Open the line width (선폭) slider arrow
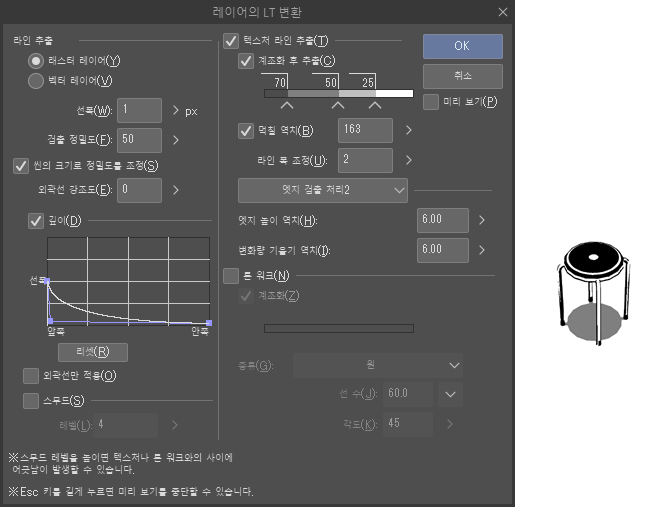 pyautogui.click(x=176, y=110)
